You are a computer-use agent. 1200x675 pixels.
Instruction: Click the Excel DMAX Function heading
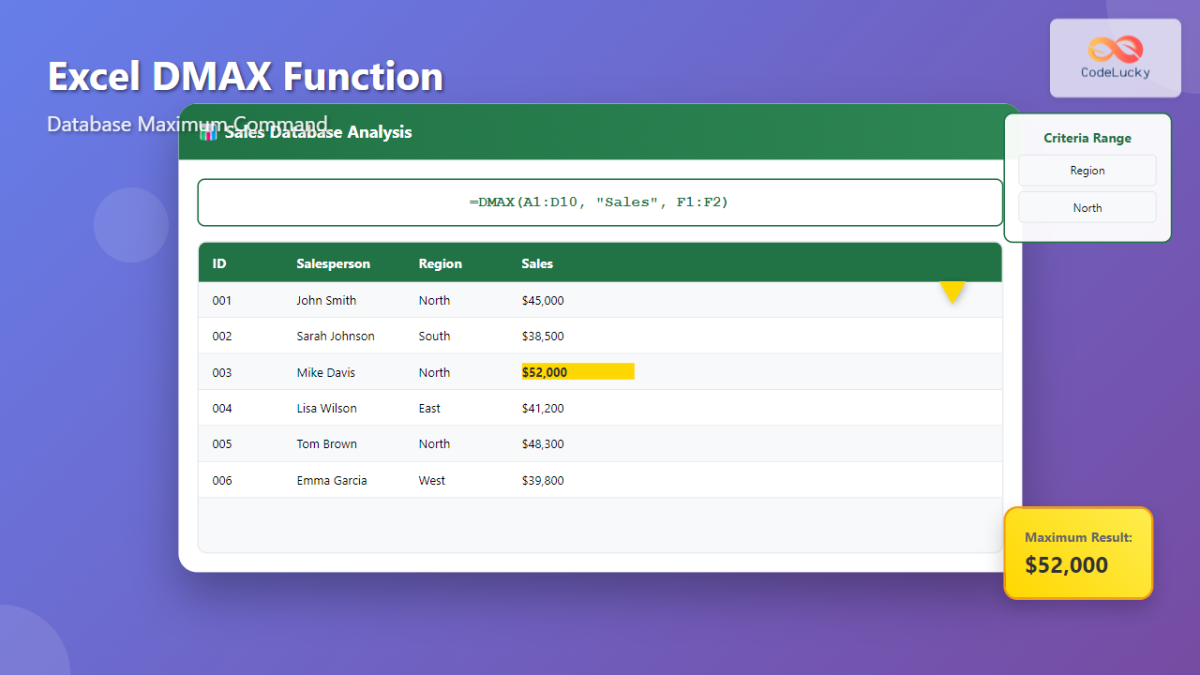coord(246,77)
